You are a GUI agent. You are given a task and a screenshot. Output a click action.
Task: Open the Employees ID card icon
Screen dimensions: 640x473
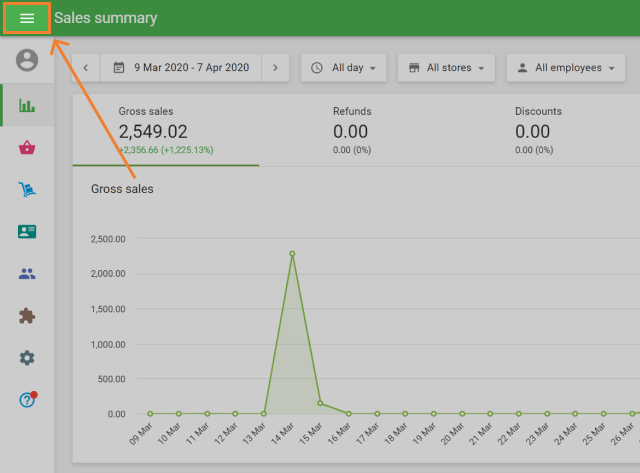point(27,231)
